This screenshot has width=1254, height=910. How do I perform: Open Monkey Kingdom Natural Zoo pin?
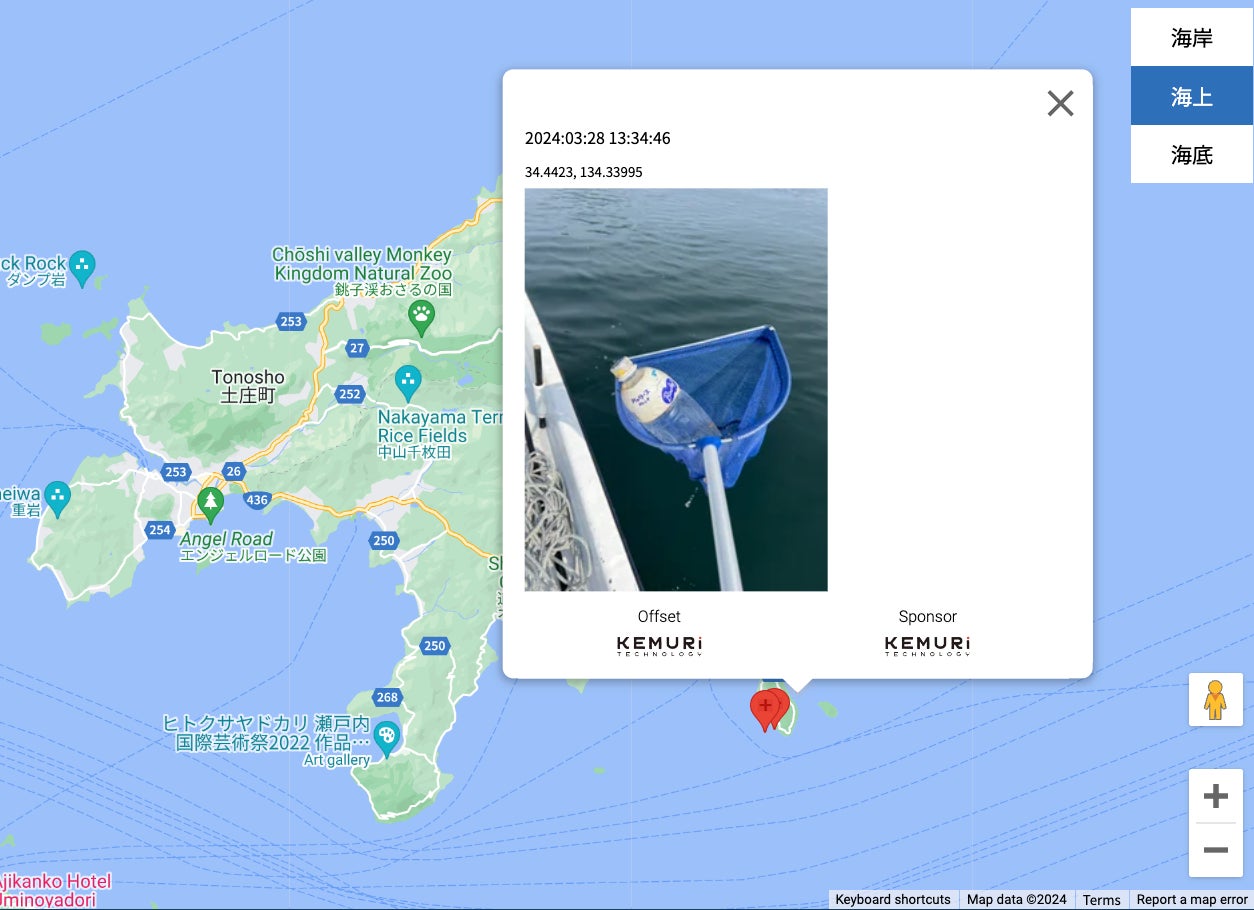coord(422,319)
